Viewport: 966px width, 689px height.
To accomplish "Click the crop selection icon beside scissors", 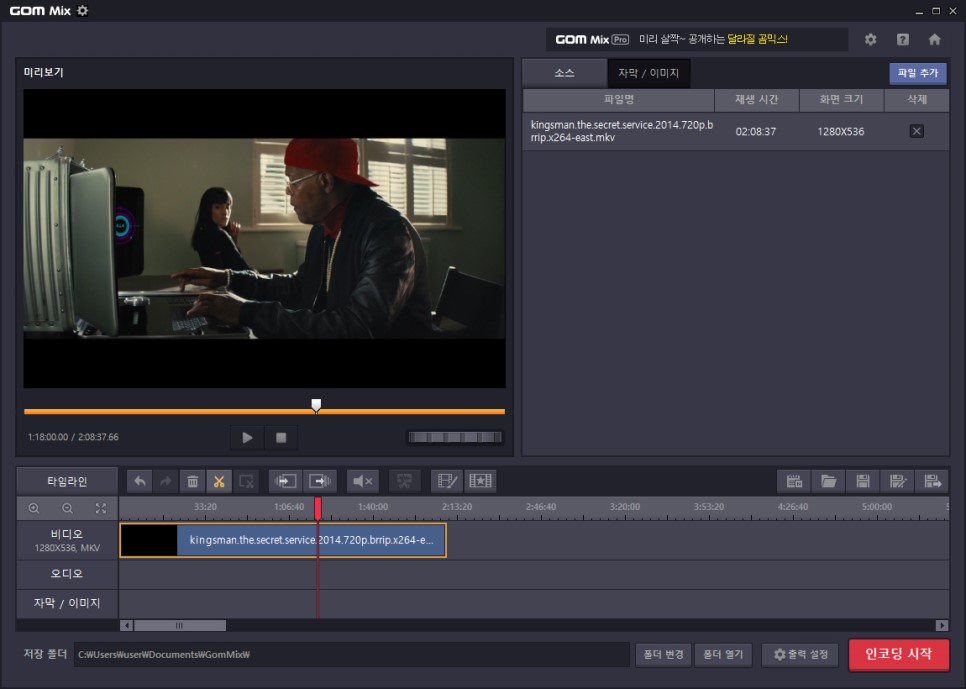I will click(246, 481).
